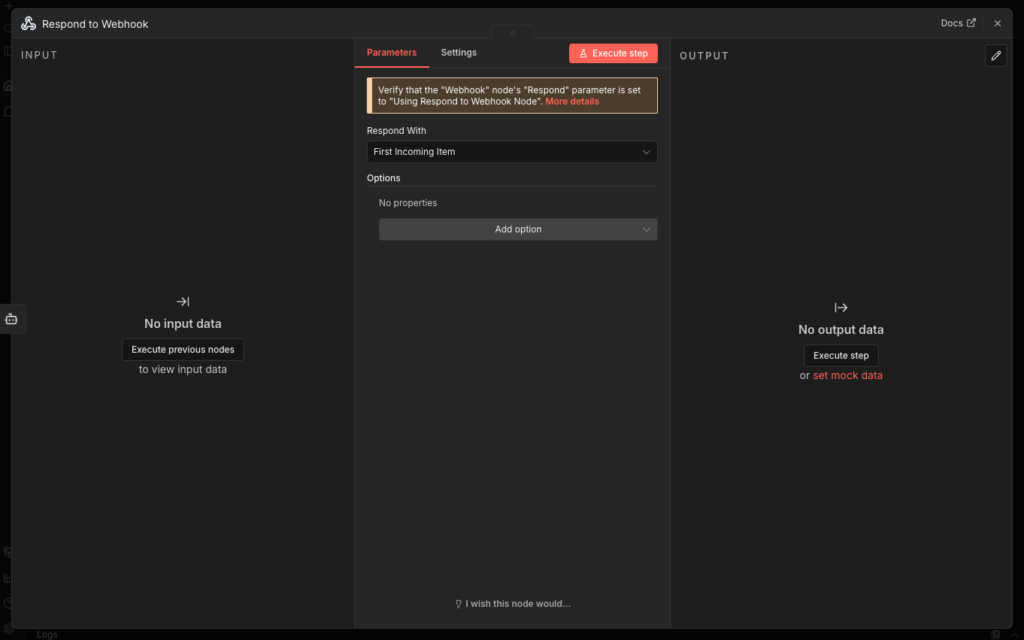Click the input arrow icon above No input data
1024x640 pixels.
point(183,301)
